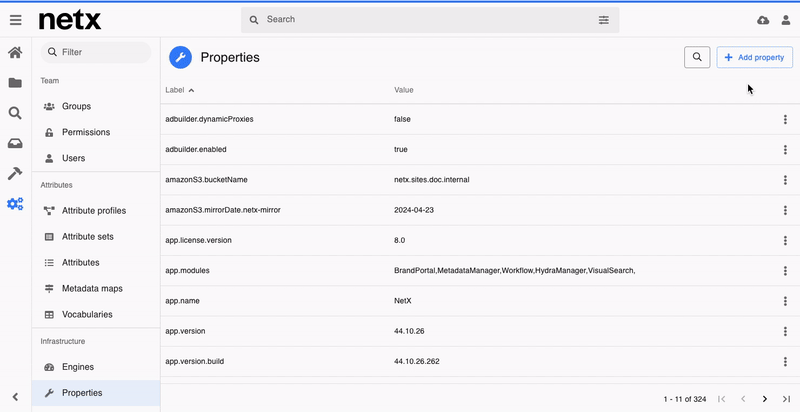
Task: Open actions menu for adbuilder.enabled row
Action: tap(785, 150)
